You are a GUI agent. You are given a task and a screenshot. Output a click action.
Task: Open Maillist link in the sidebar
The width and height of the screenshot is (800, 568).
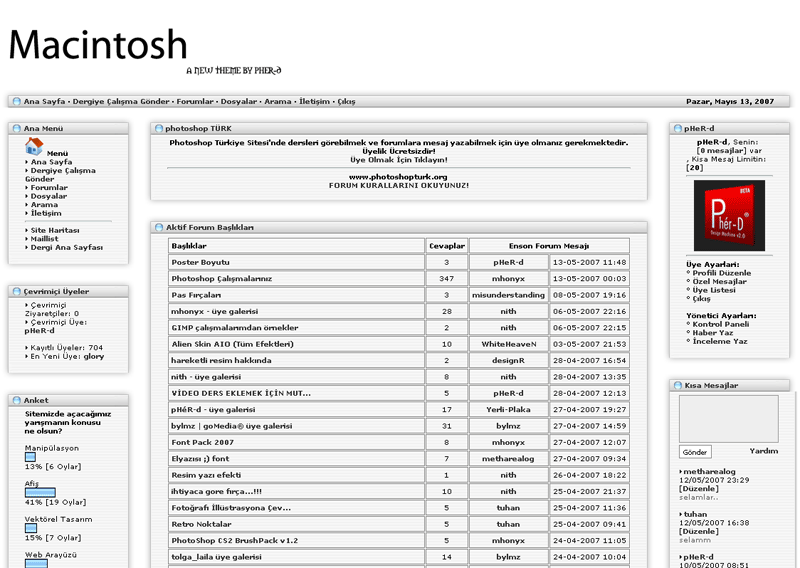coord(44,239)
